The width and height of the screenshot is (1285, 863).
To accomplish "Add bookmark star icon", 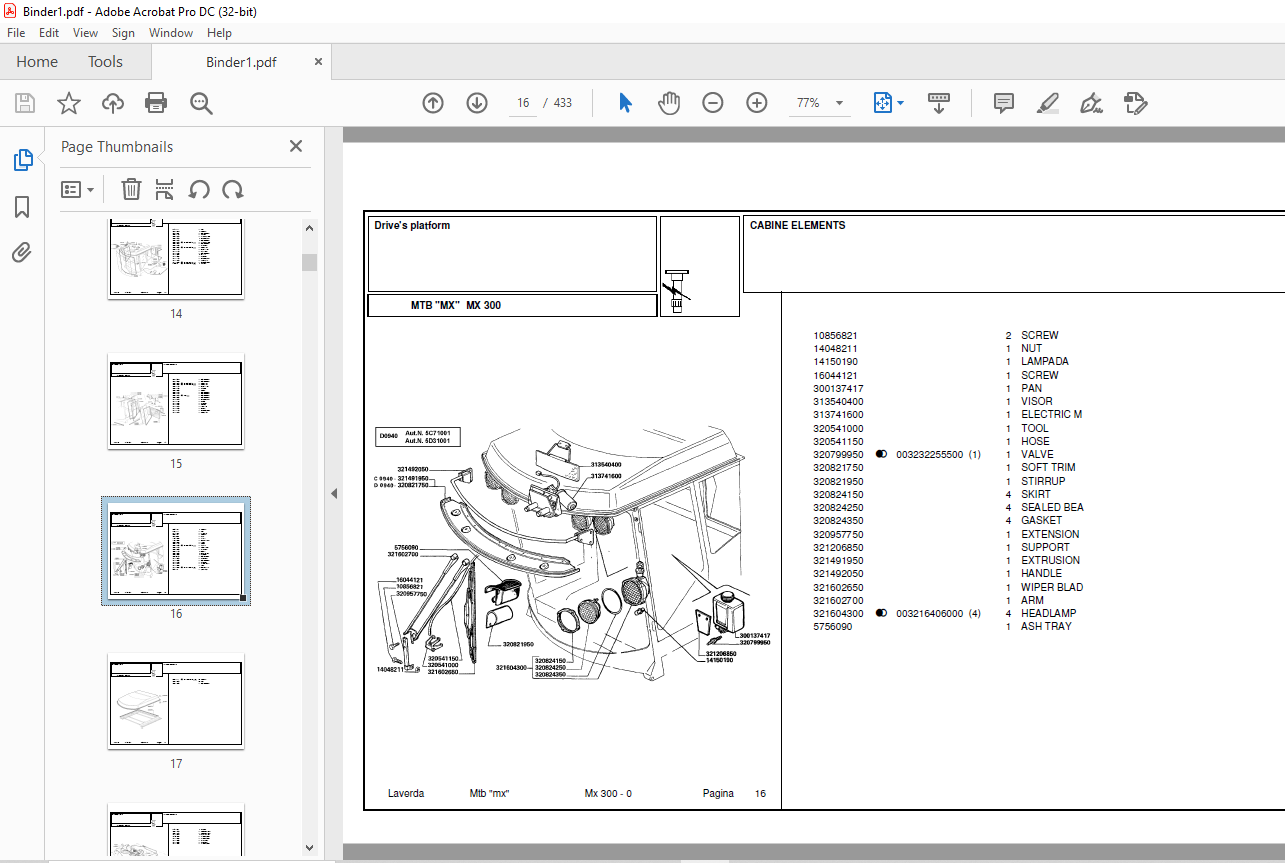I will 68,103.
